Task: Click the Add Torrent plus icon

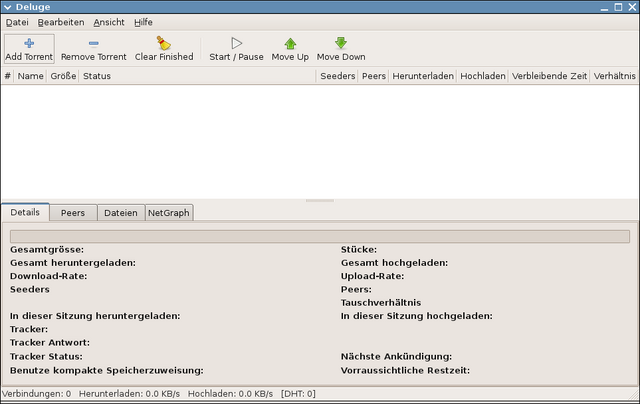Action: point(29,43)
